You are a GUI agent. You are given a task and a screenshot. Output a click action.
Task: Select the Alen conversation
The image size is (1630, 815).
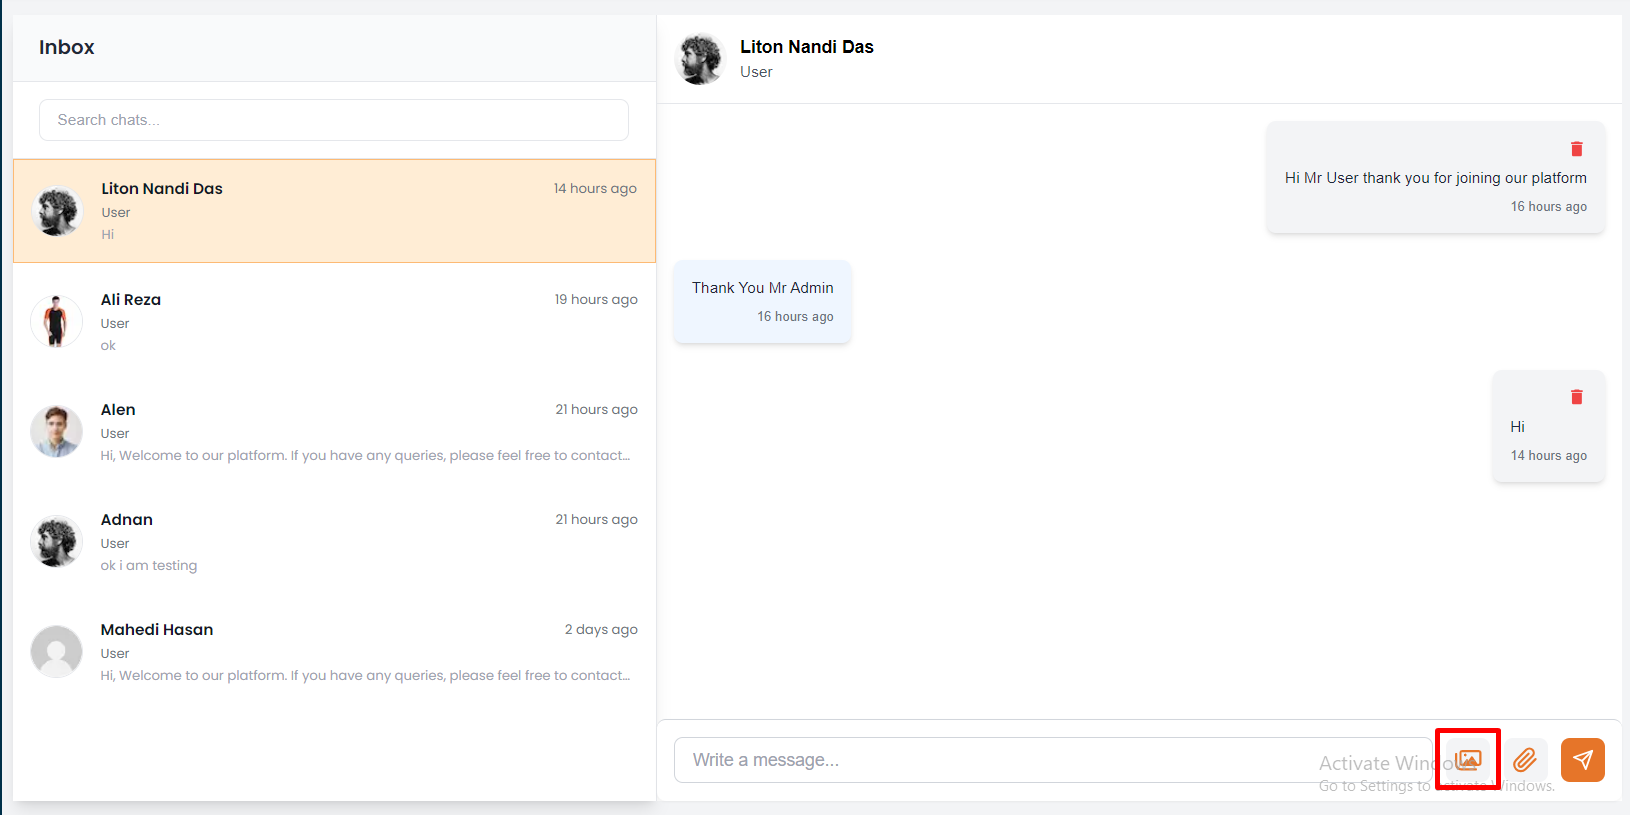334,432
